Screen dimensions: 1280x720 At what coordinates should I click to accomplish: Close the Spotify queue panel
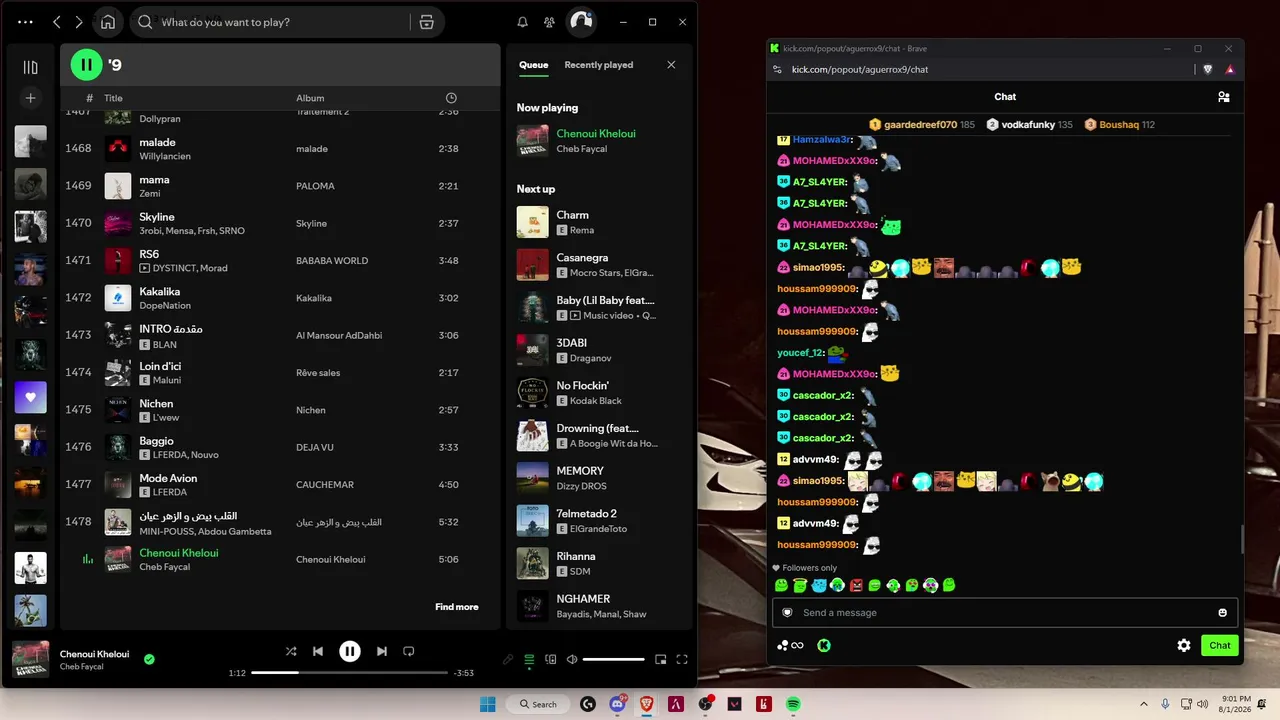(671, 65)
